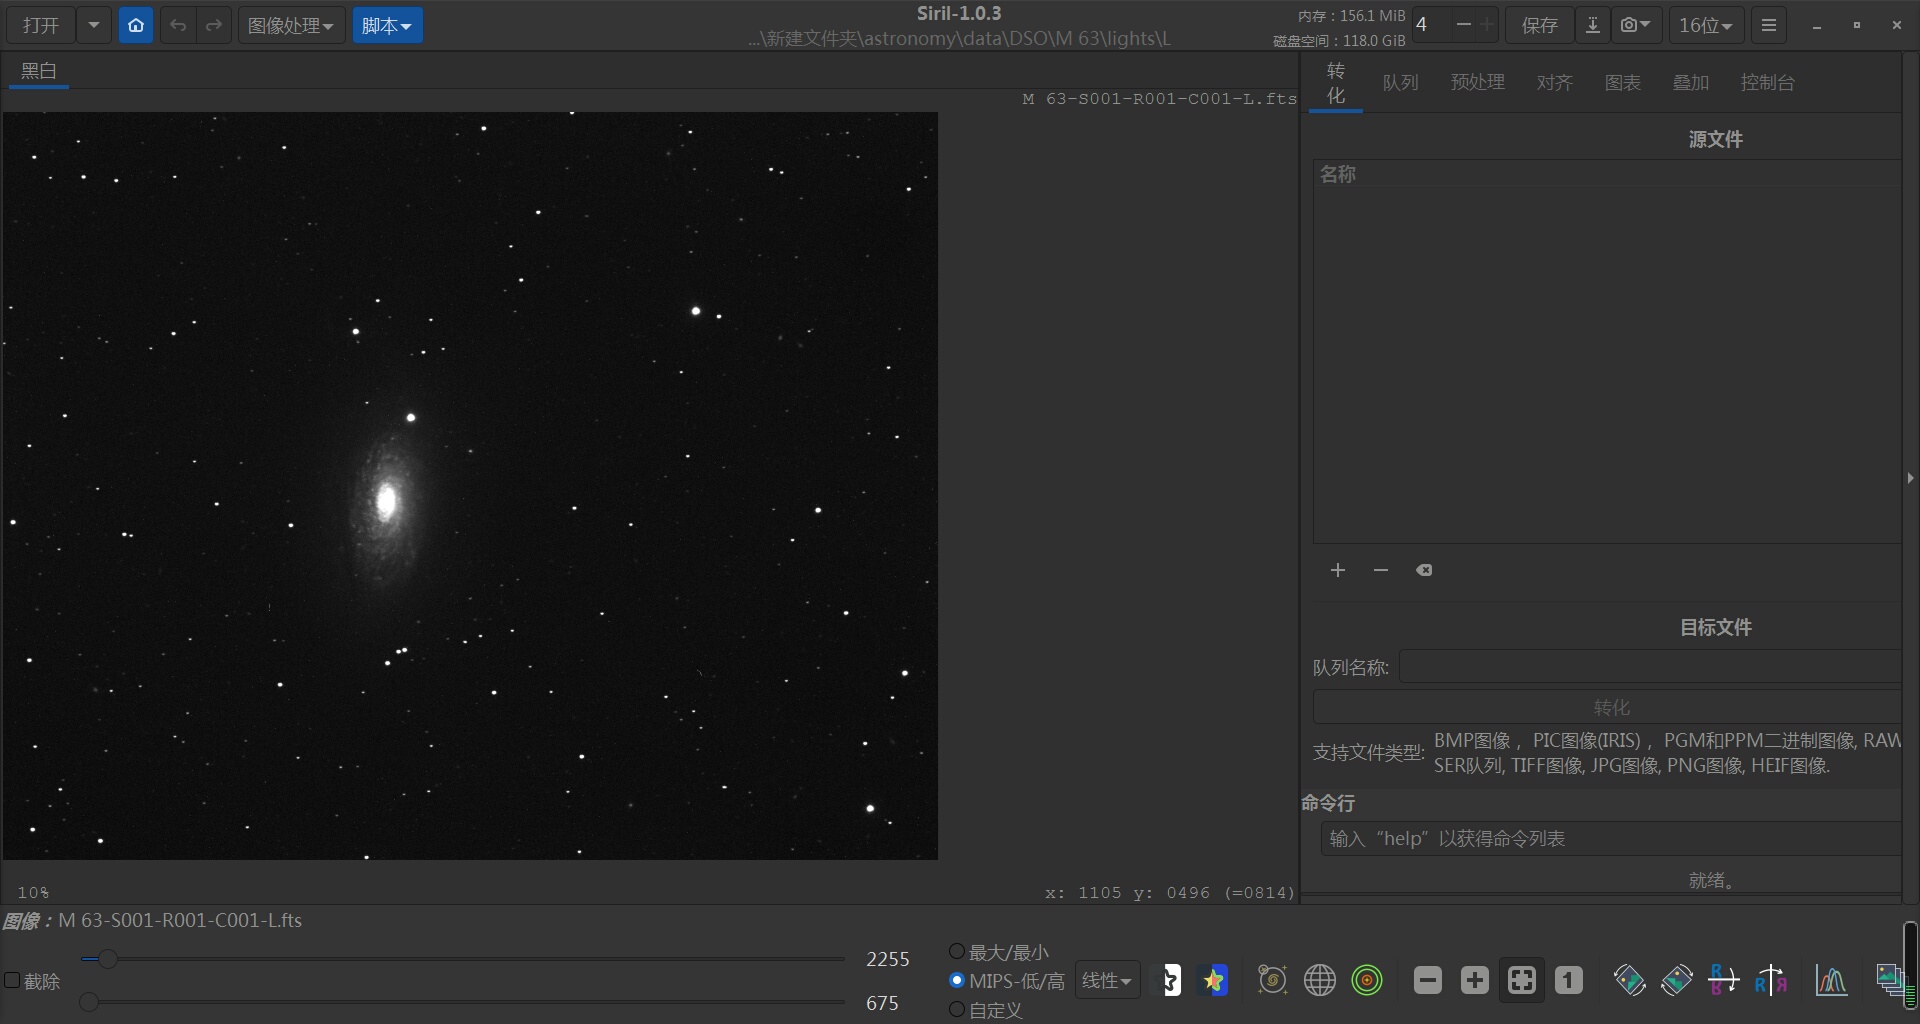Screen dimensions: 1920x1024
Task: Add source files with plus icon
Action: point(1338,570)
